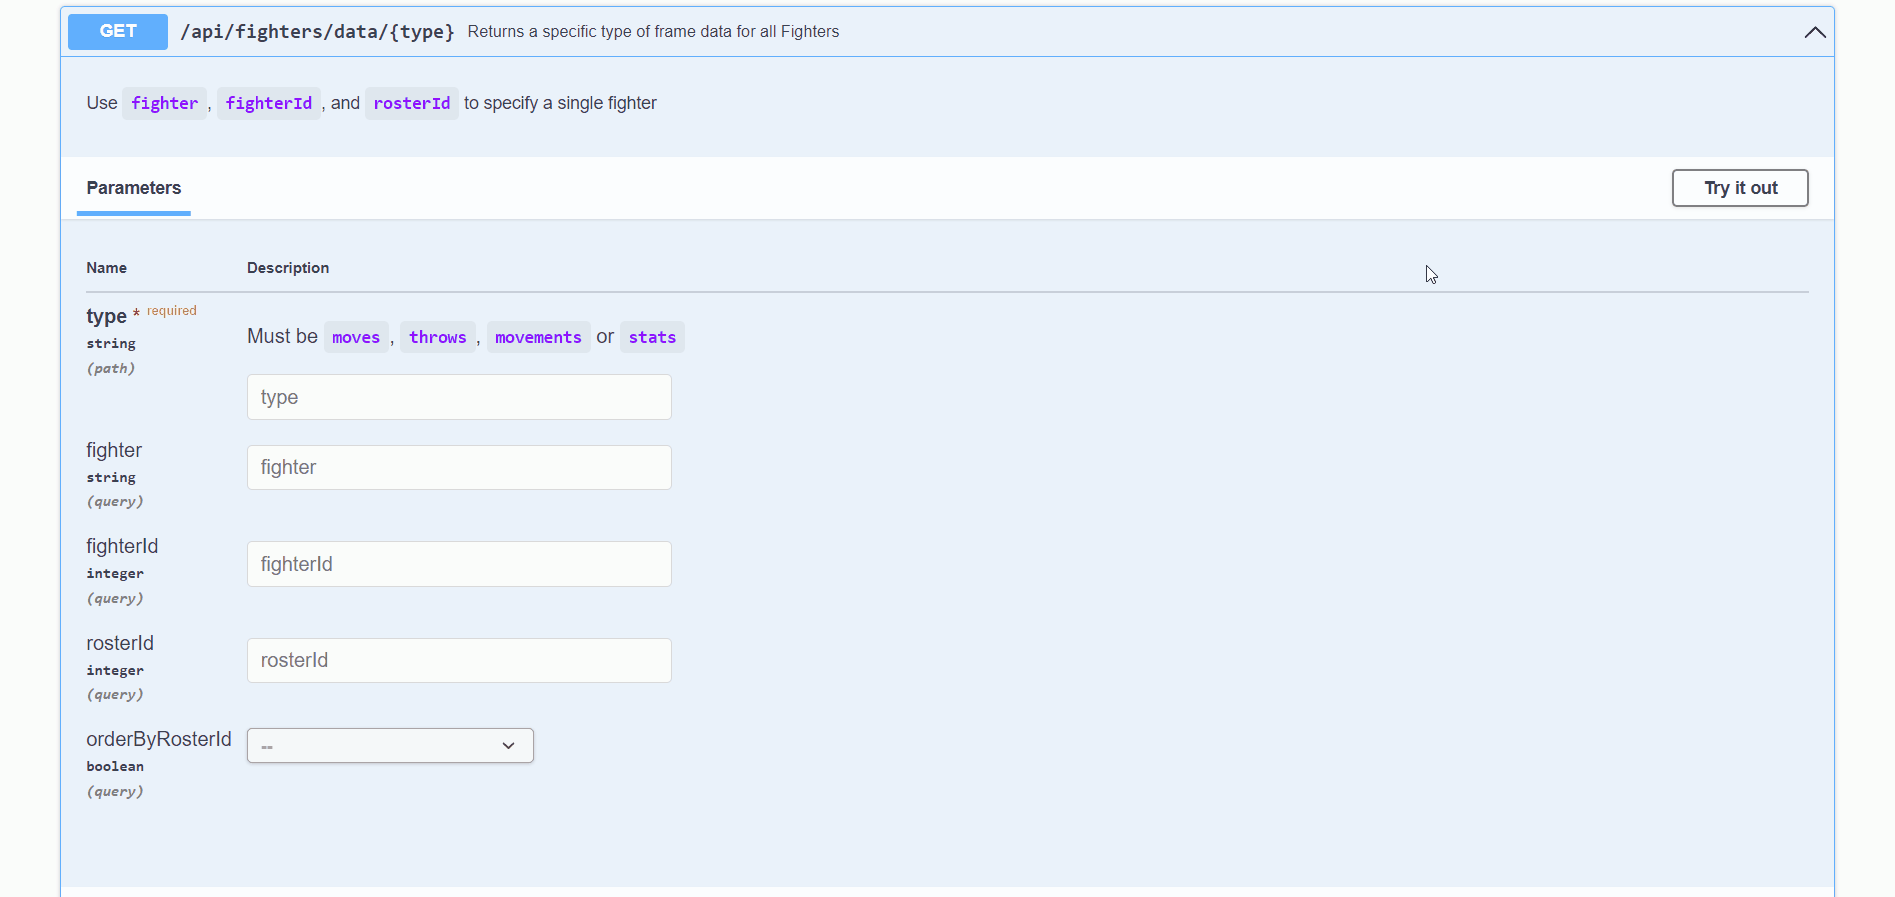
Task: Click the 'throws' code tag
Action: 438,337
